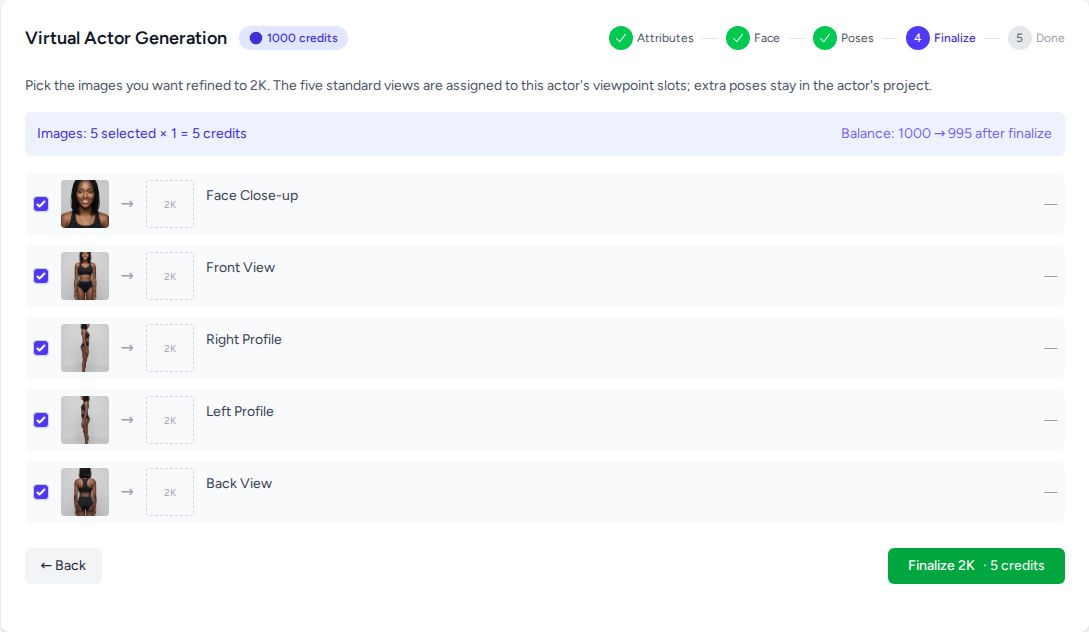Click the dash status in Face Close-up row

[x=1050, y=204]
